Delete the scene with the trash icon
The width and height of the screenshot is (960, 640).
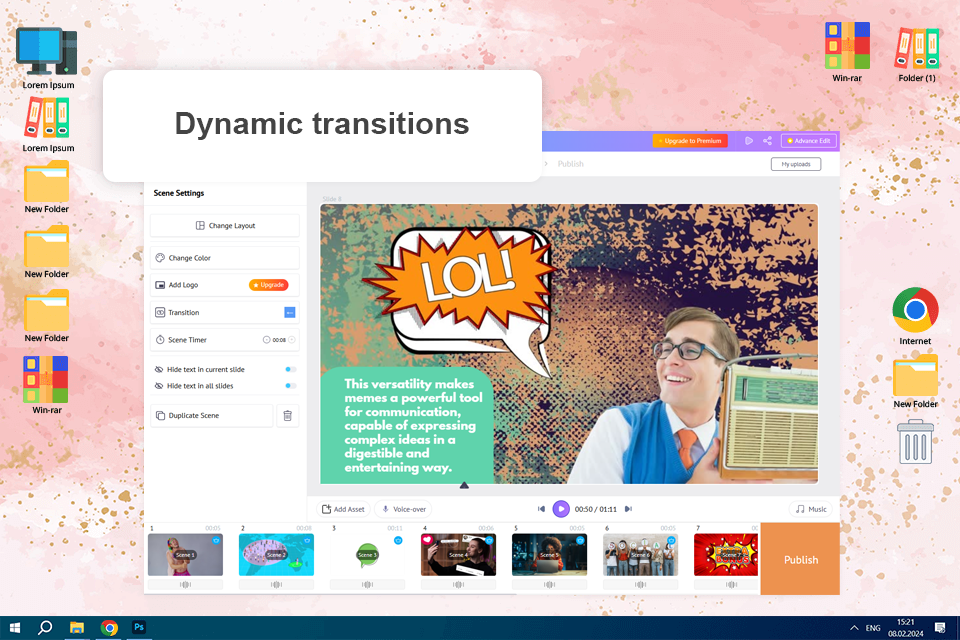point(288,416)
